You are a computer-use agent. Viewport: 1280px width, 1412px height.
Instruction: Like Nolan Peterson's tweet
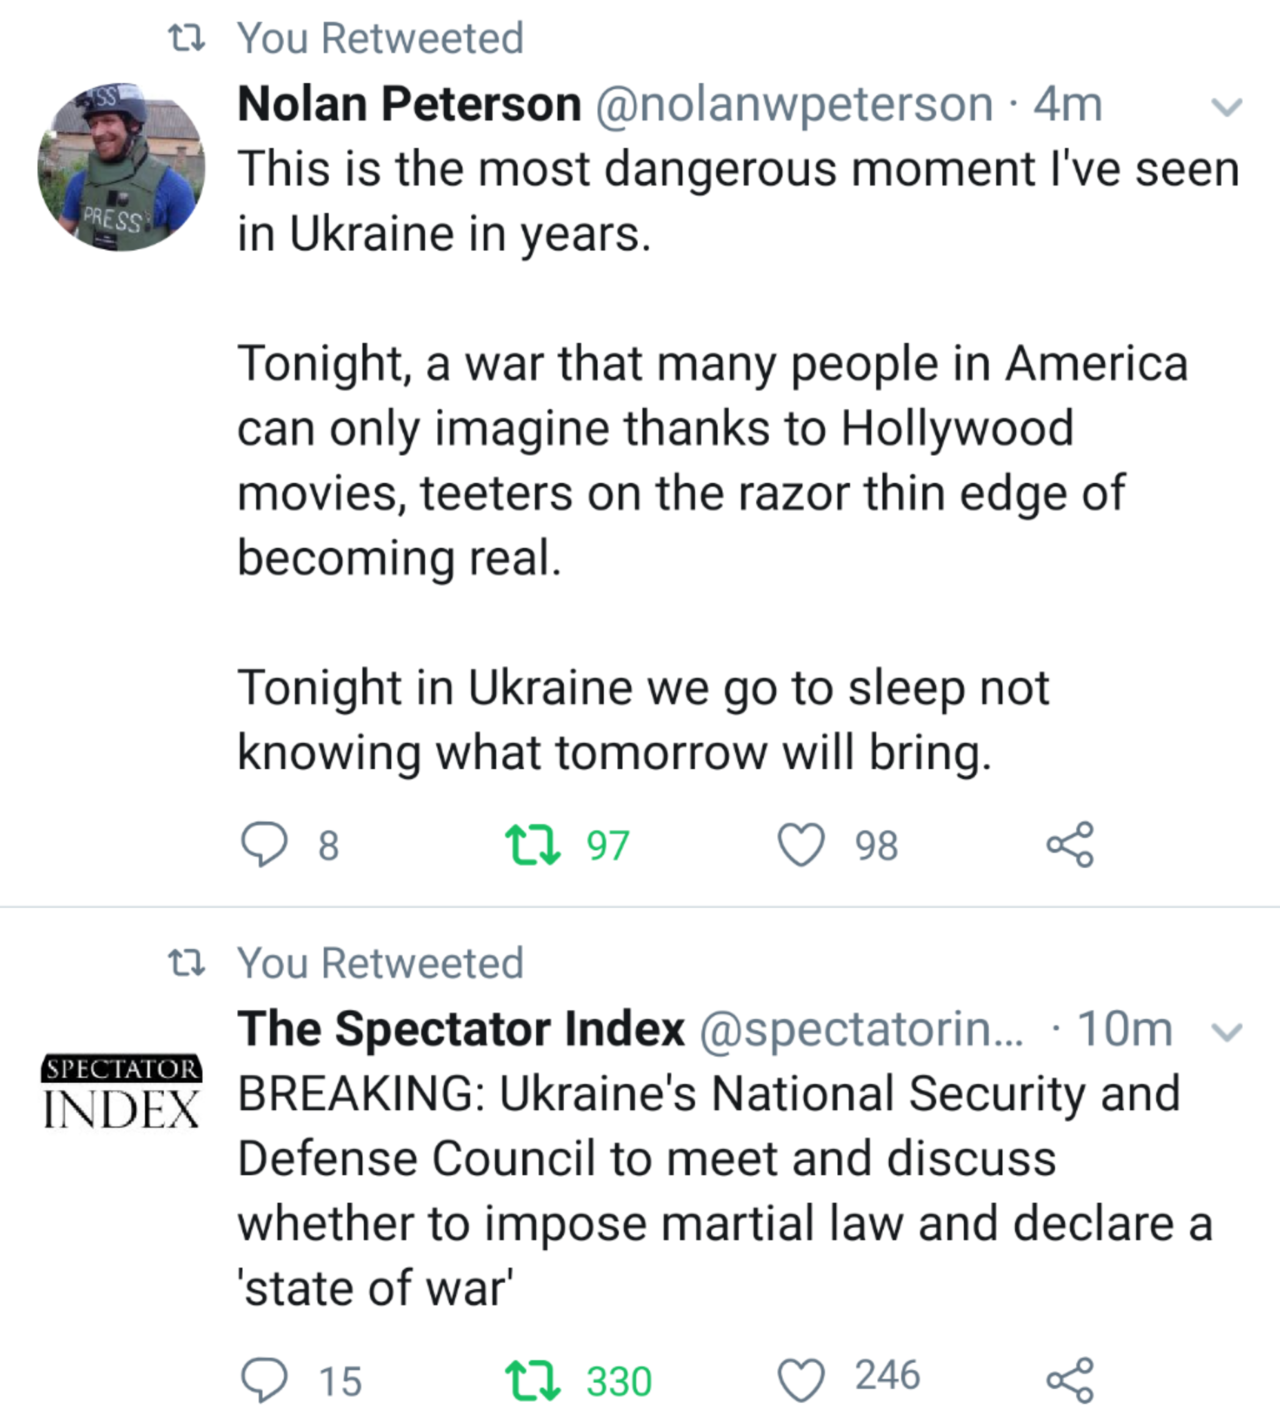801,845
